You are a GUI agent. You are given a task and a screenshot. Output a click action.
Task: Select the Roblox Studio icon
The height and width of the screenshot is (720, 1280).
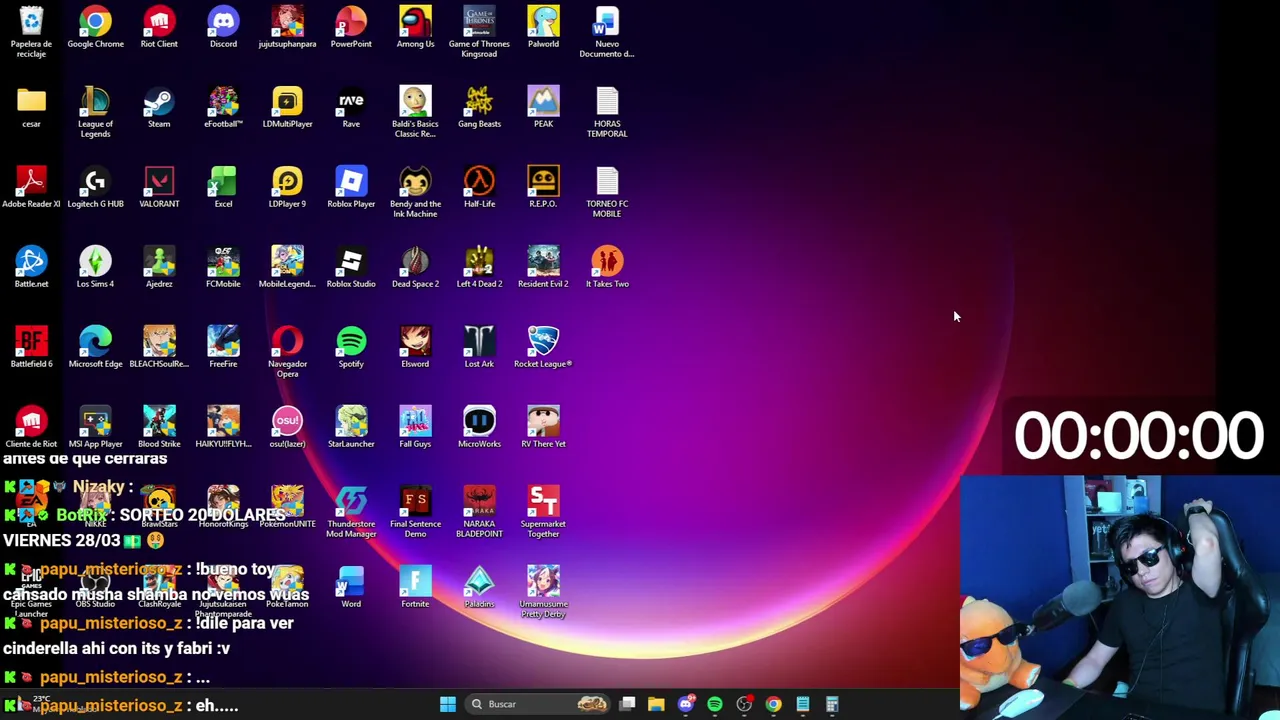(x=351, y=267)
